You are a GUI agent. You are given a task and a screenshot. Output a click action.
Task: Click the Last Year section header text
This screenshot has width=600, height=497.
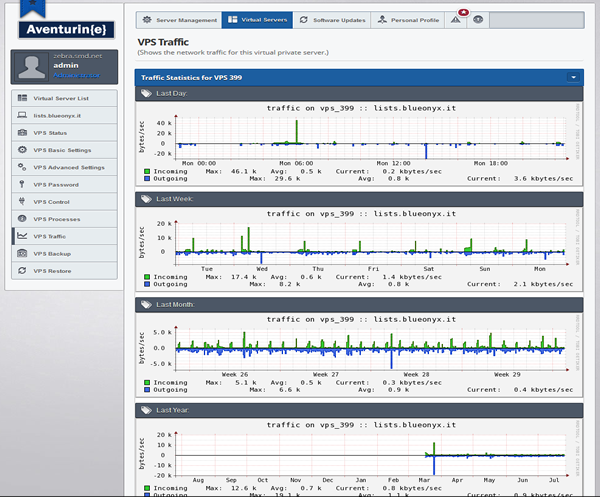tap(173, 410)
